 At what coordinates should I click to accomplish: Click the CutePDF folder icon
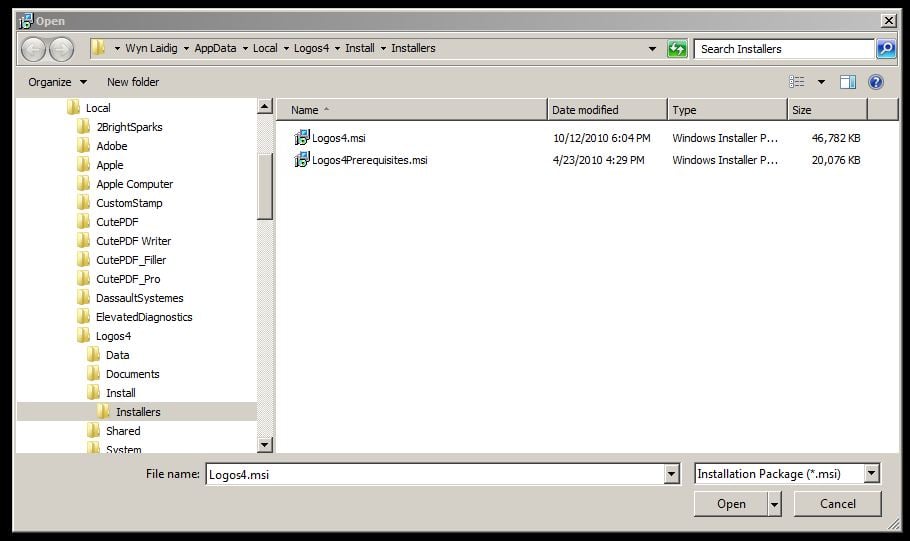tap(84, 222)
